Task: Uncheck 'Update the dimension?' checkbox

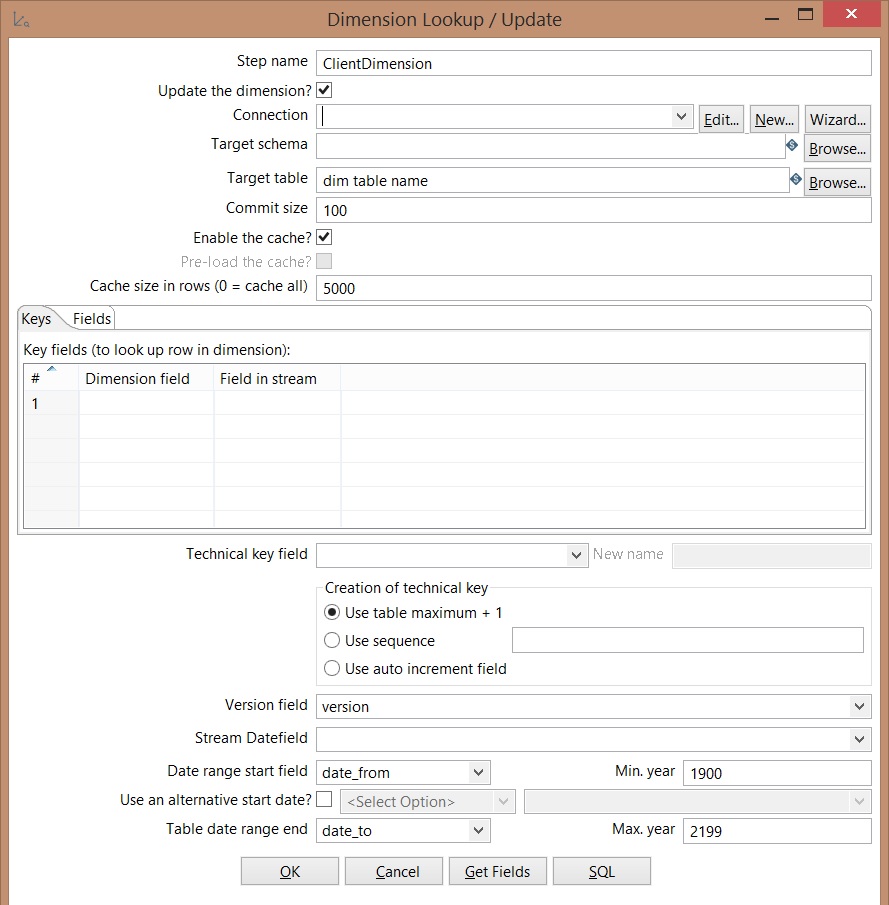Action: [x=324, y=90]
